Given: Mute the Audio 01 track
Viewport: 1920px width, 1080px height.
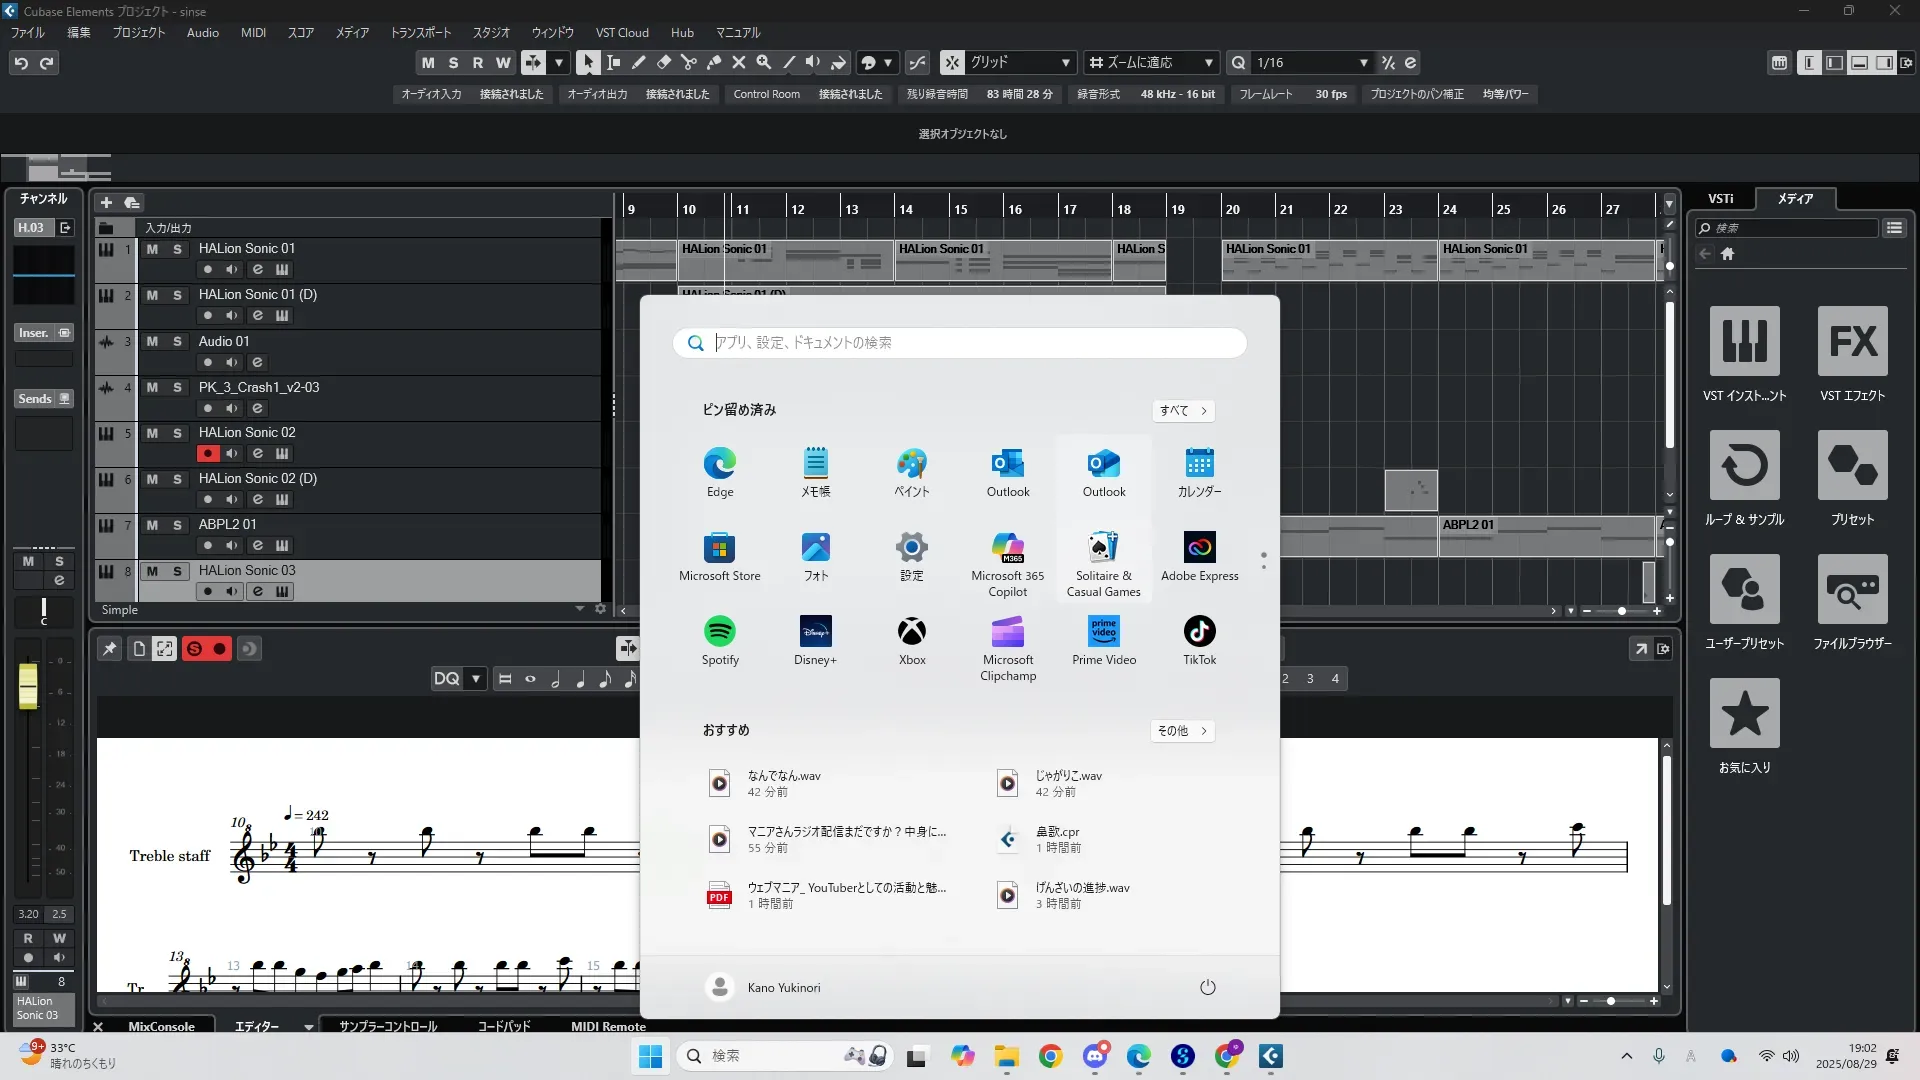Looking at the screenshot, I should [x=152, y=341].
